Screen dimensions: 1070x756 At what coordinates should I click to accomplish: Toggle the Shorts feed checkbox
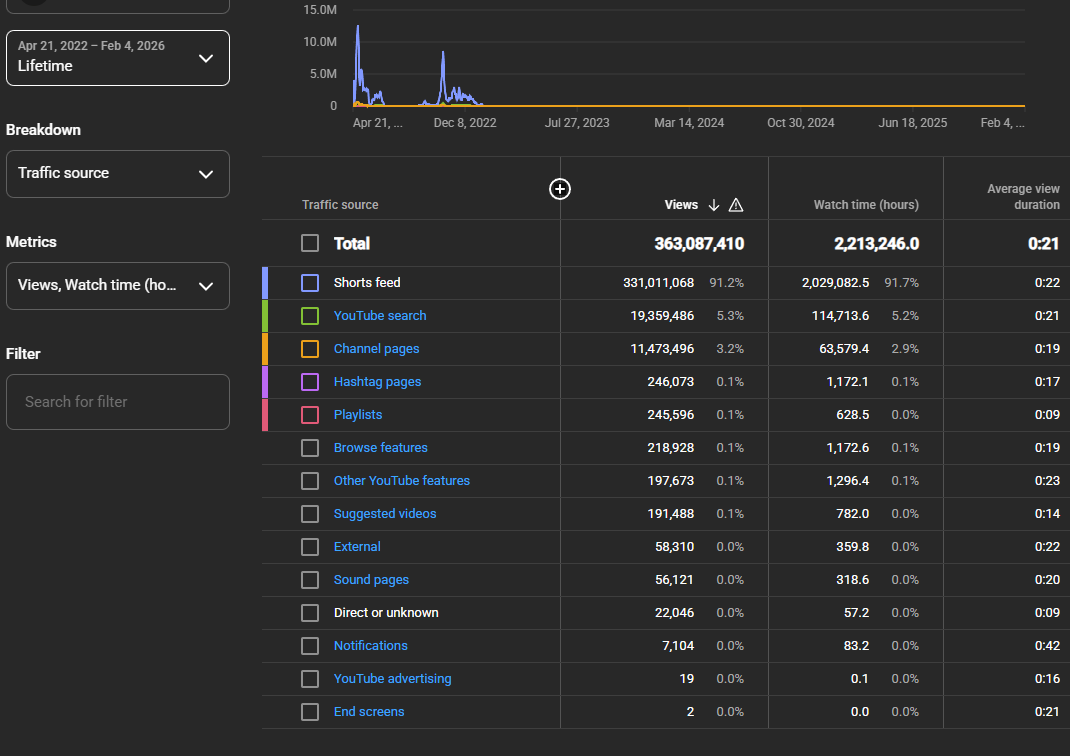[x=310, y=283]
